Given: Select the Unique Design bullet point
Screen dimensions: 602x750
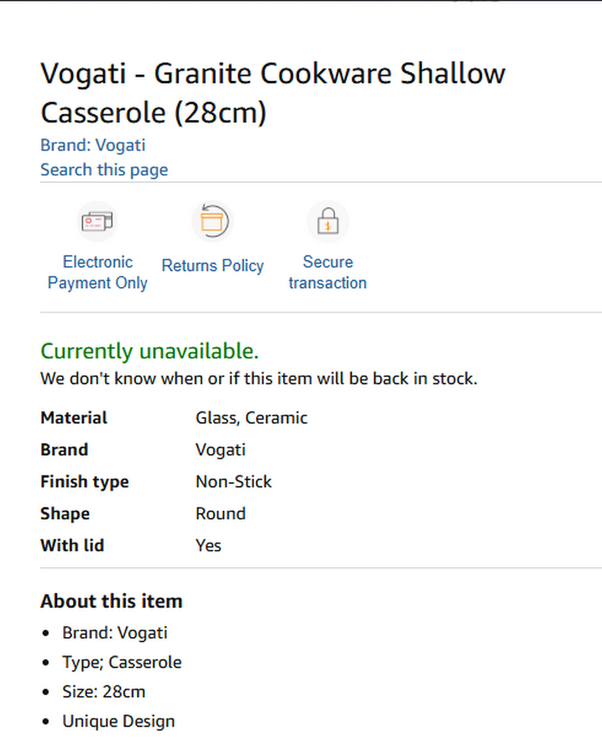Looking at the screenshot, I should [118, 721].
